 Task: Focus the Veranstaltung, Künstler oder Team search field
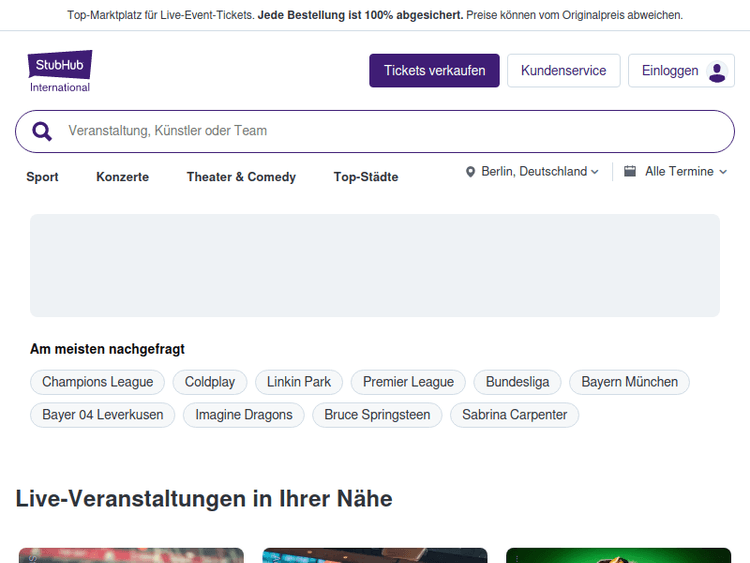coord(375,132)
